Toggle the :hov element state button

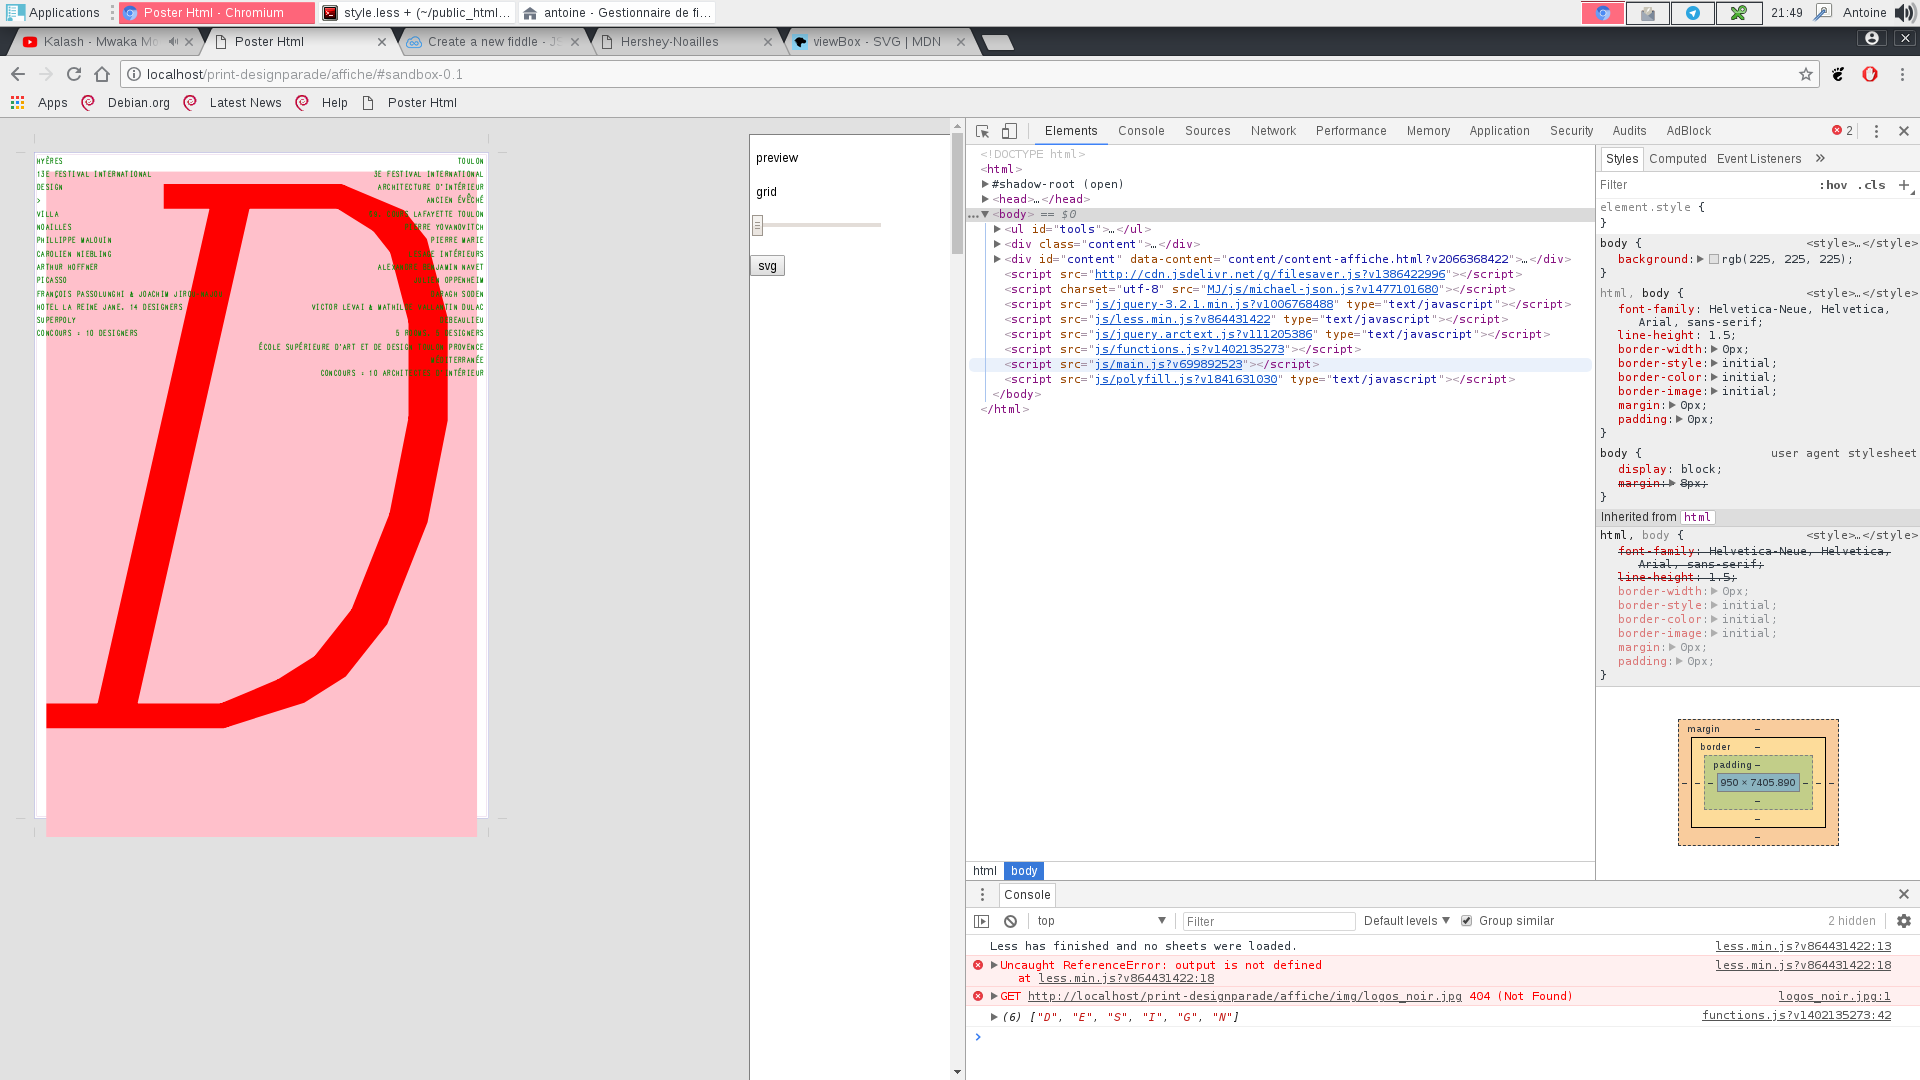point(1832,185)
